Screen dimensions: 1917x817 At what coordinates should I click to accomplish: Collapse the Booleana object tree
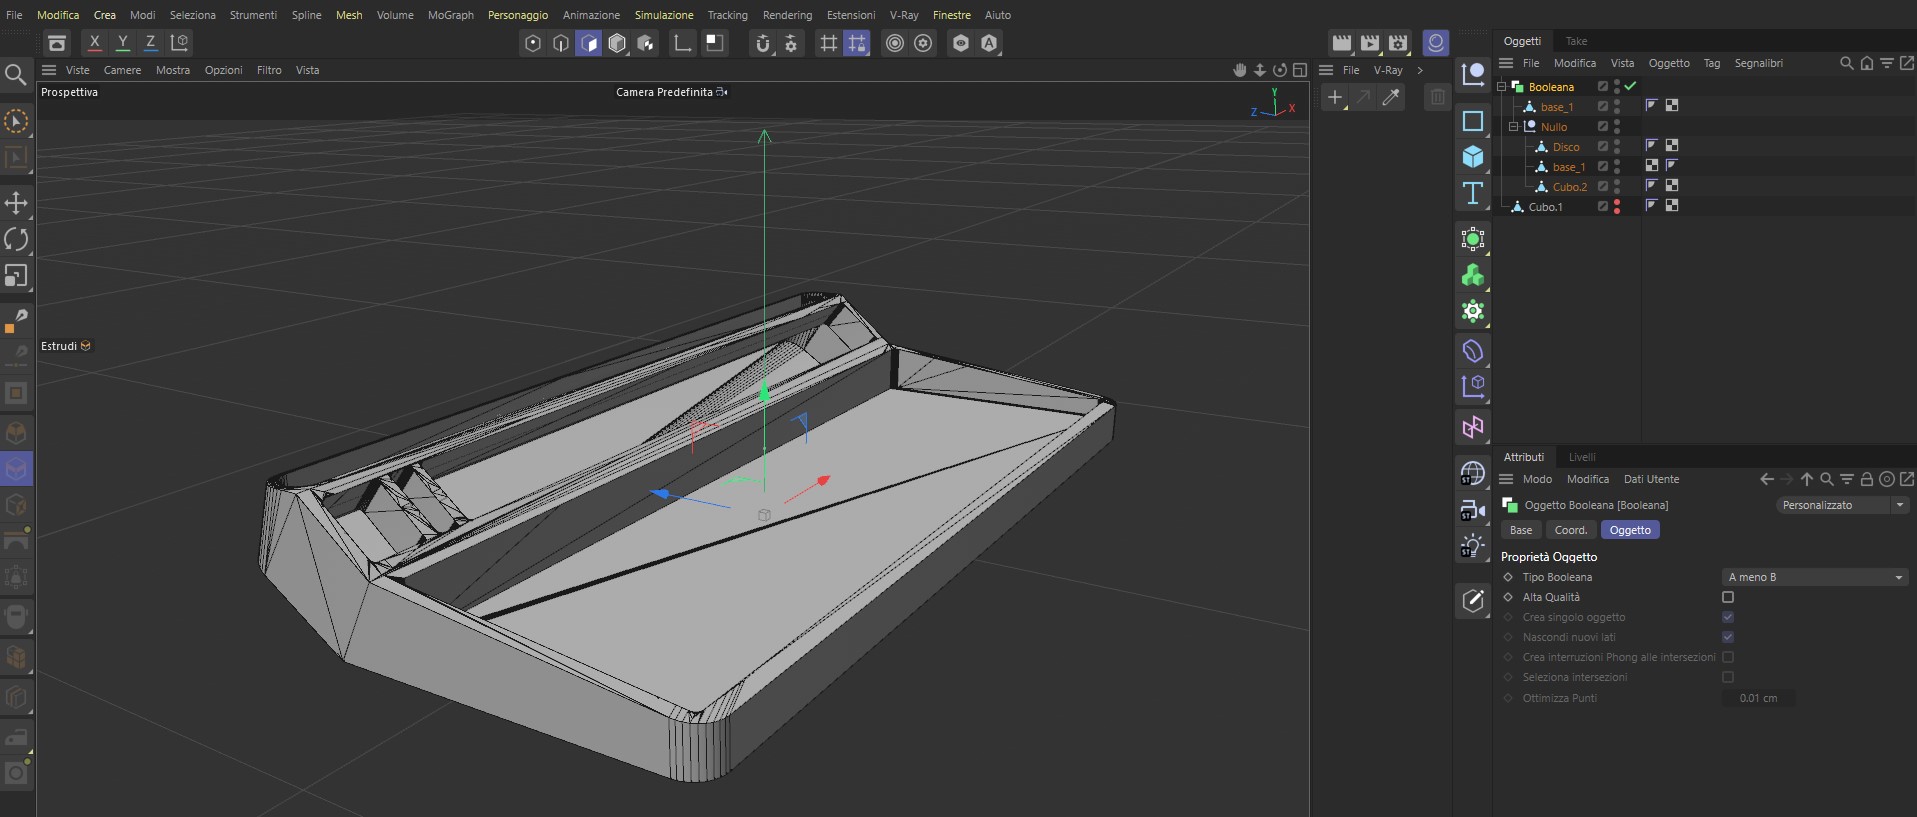click(x=1501, y=87)
